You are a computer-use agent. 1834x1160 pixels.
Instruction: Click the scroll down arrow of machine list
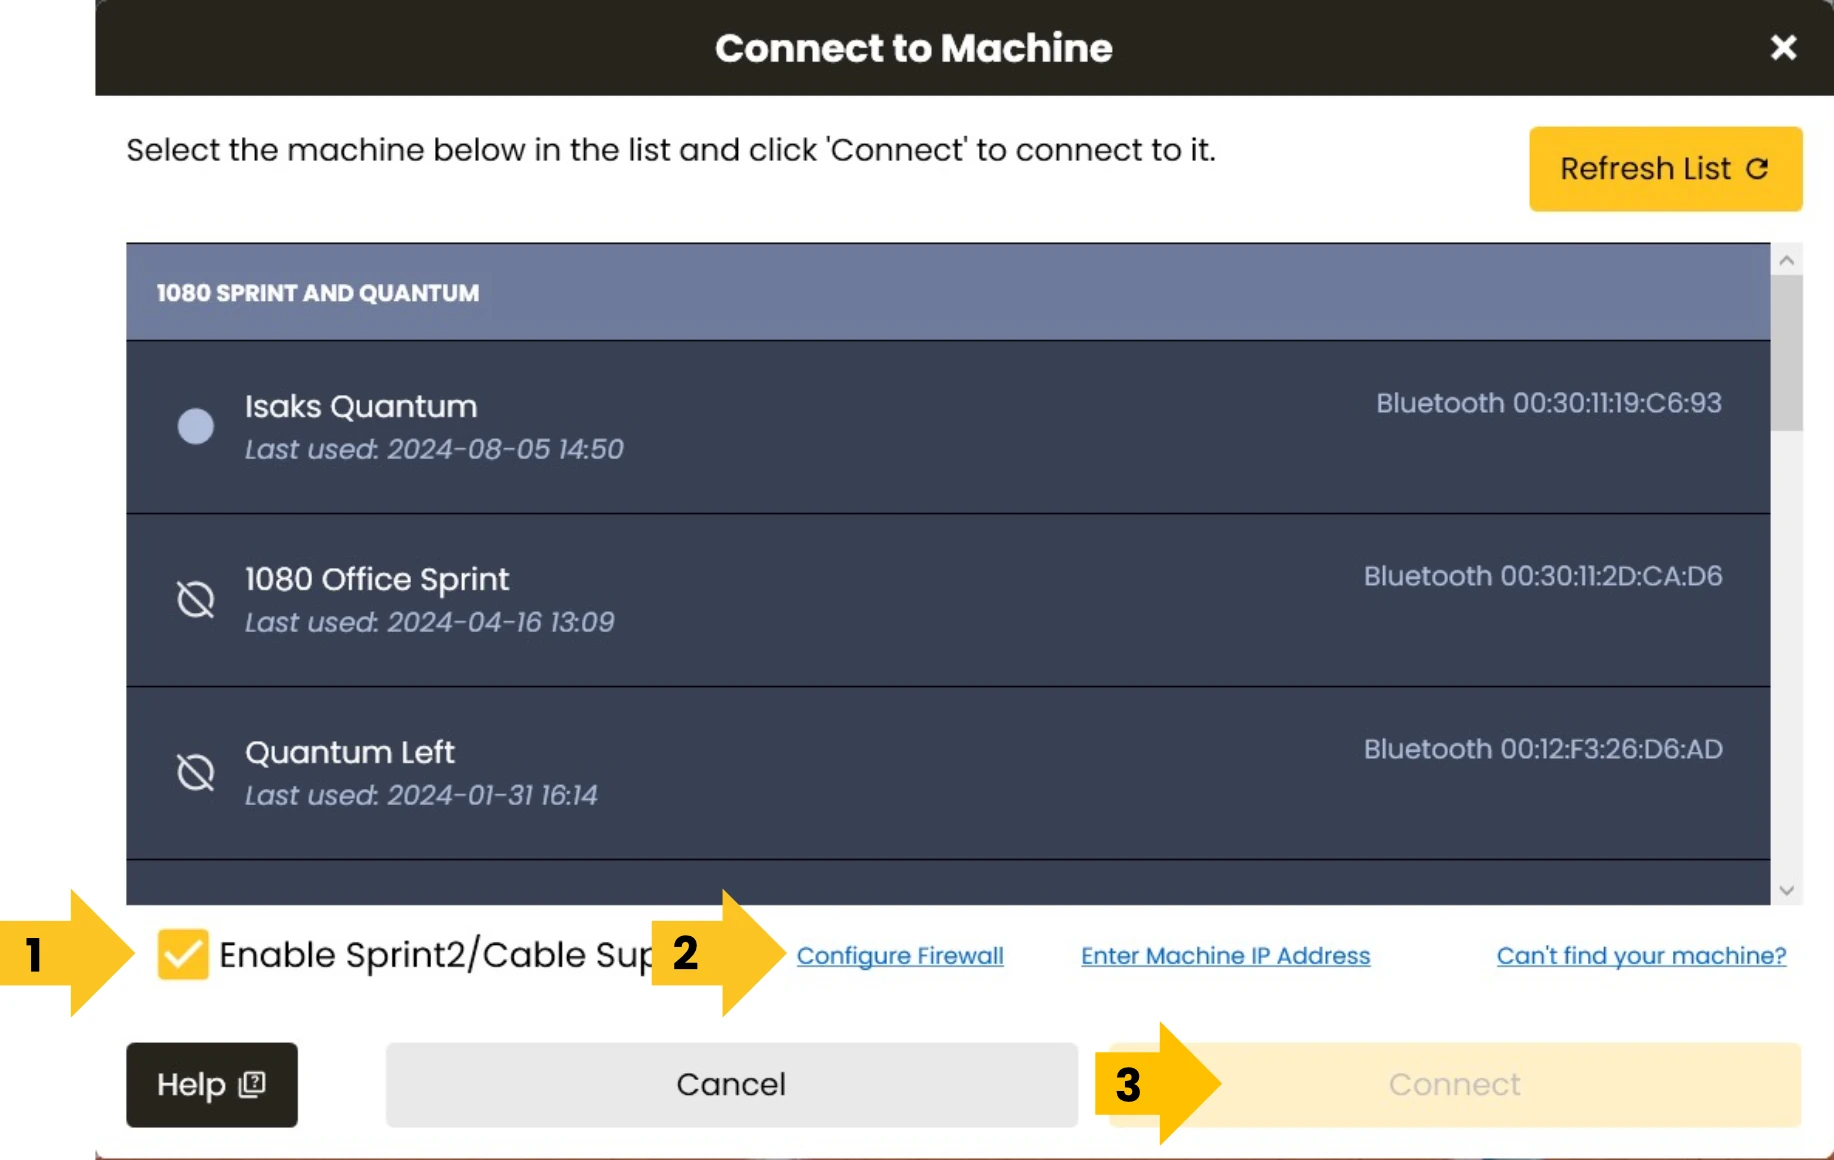pos(1787,890)
